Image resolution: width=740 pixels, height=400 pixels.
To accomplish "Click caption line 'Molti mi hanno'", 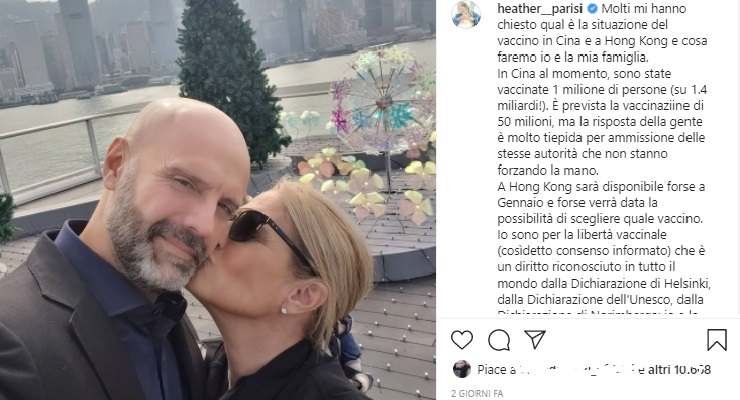I will [x=644, y=8].
